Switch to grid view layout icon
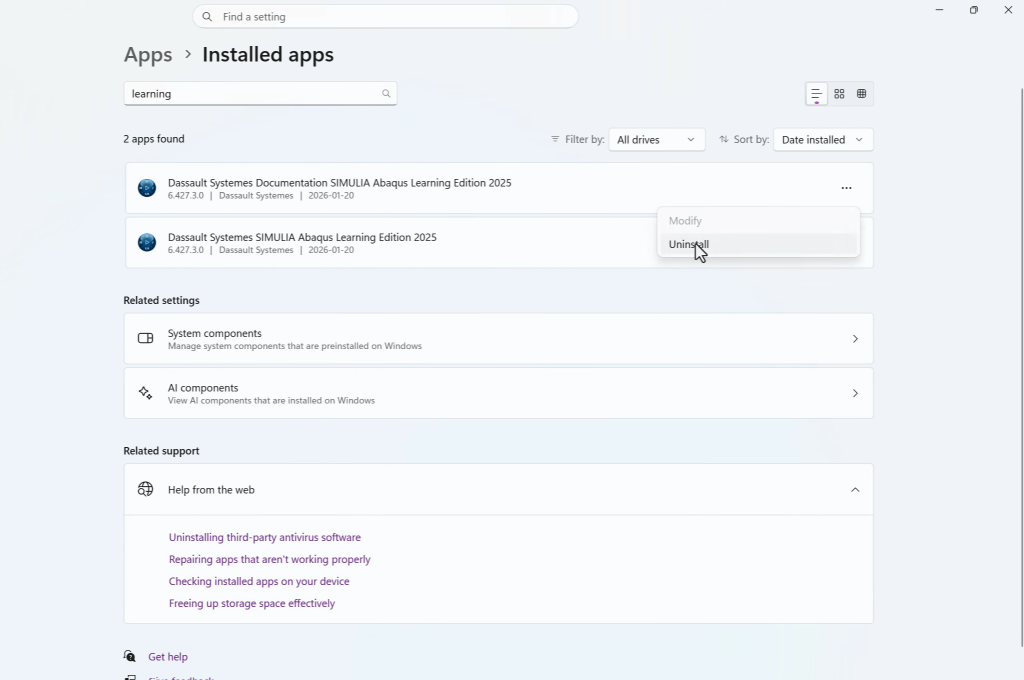The height and width of the screenshot is (680, 1024). tap(839, 94)
